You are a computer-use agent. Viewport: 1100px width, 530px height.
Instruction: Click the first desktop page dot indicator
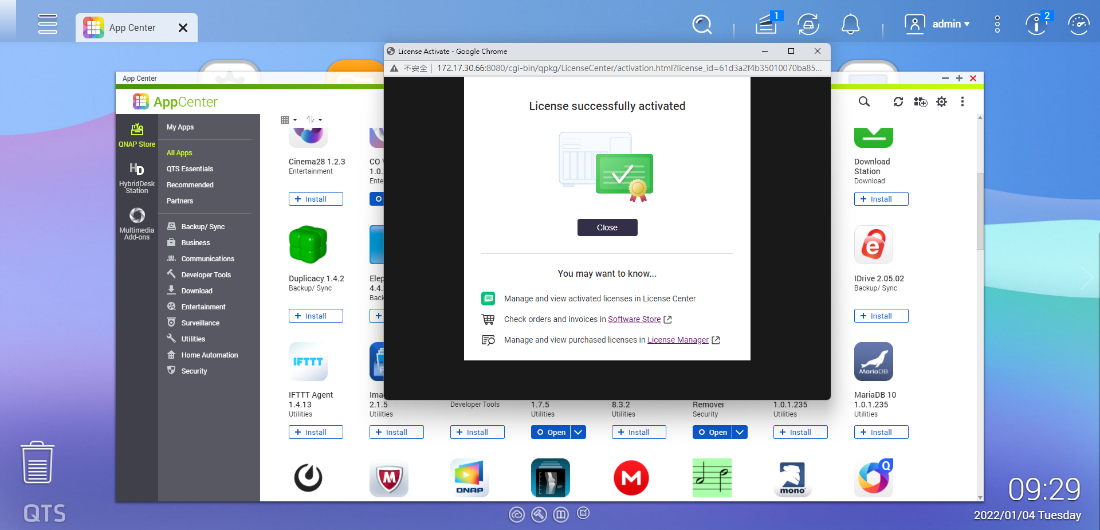(516, 515)
